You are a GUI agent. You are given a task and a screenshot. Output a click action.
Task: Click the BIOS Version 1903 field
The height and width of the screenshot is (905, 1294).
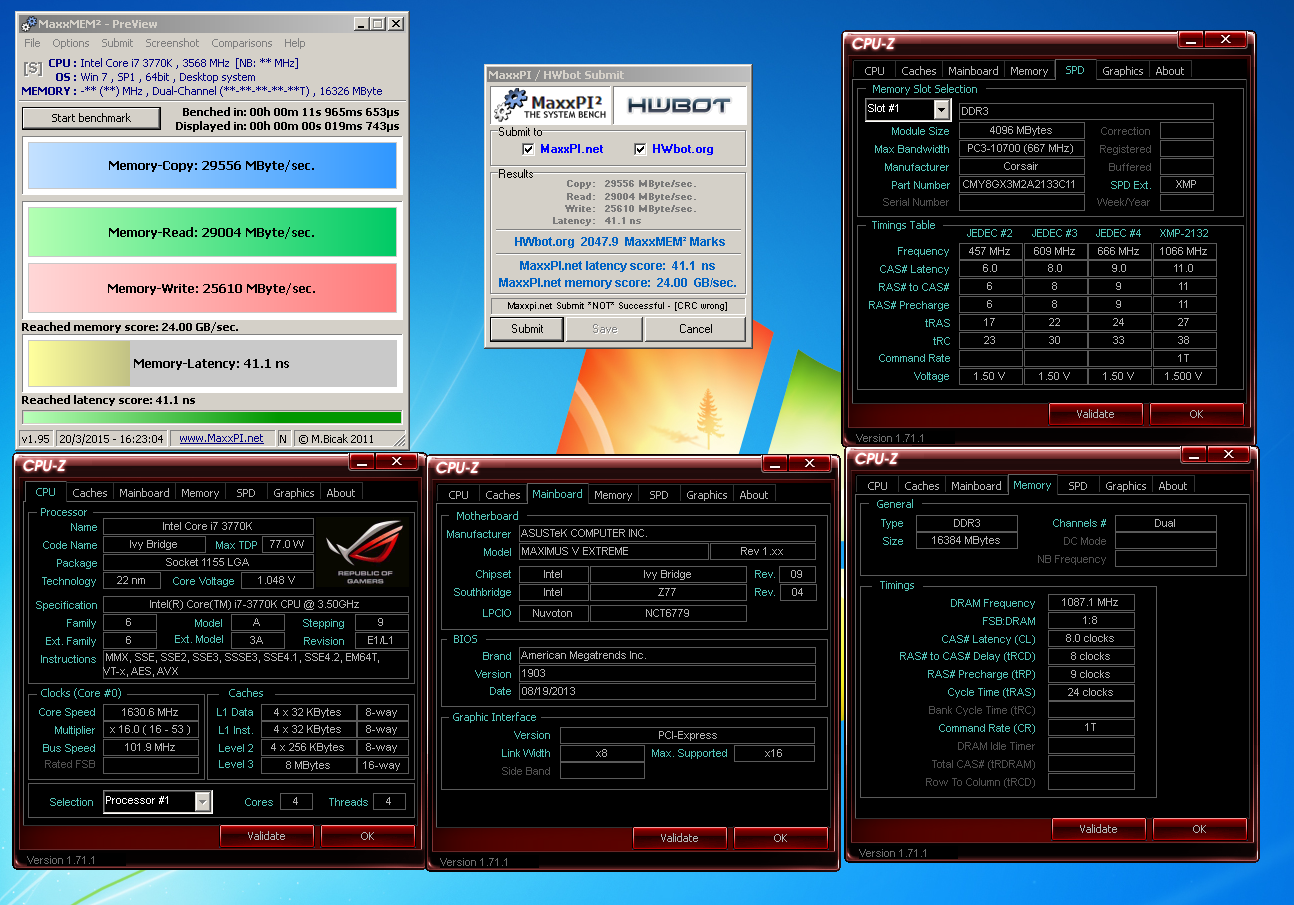pos(667,674)
